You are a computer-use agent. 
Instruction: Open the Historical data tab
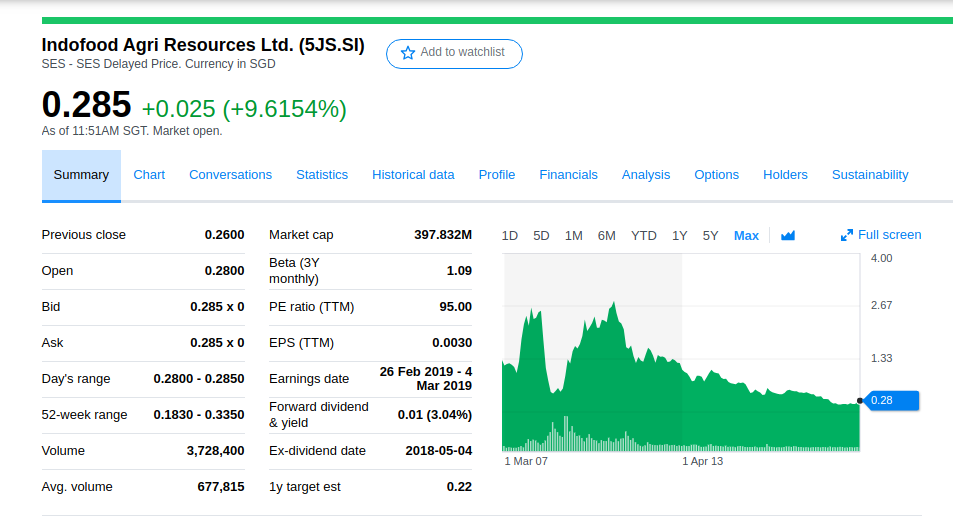[x=413, y=175]
